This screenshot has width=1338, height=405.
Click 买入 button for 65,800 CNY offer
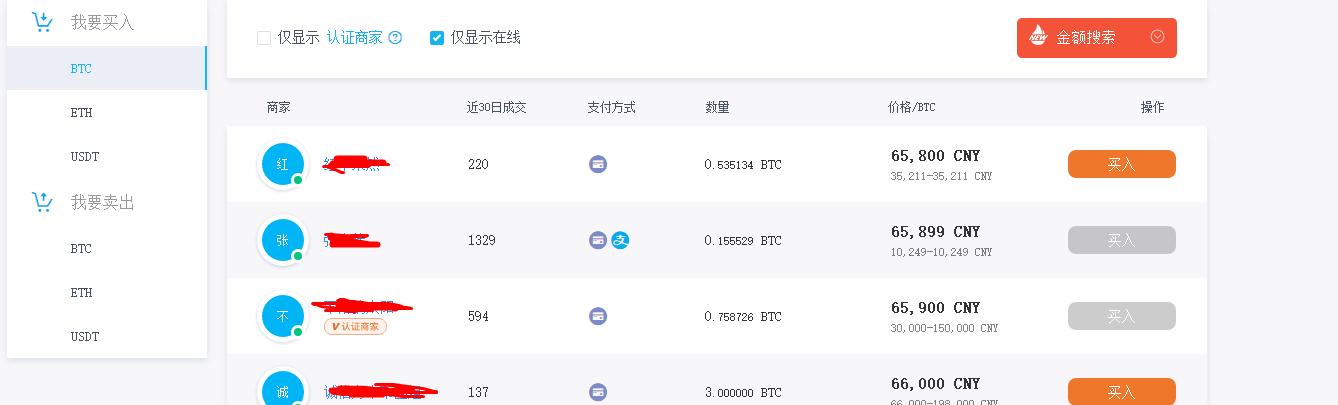click(1122, 164)
